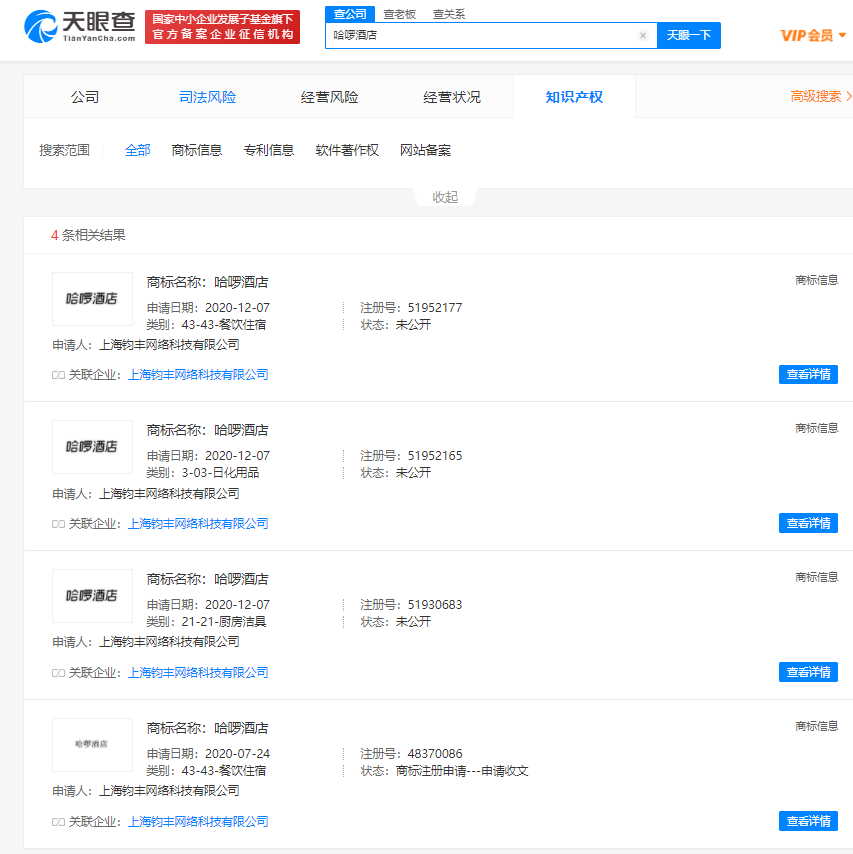Open trademark thumbnail for registration 51952177
This screenshot has height=854, width=853.
pyautogui.click(x=92, y=299)
